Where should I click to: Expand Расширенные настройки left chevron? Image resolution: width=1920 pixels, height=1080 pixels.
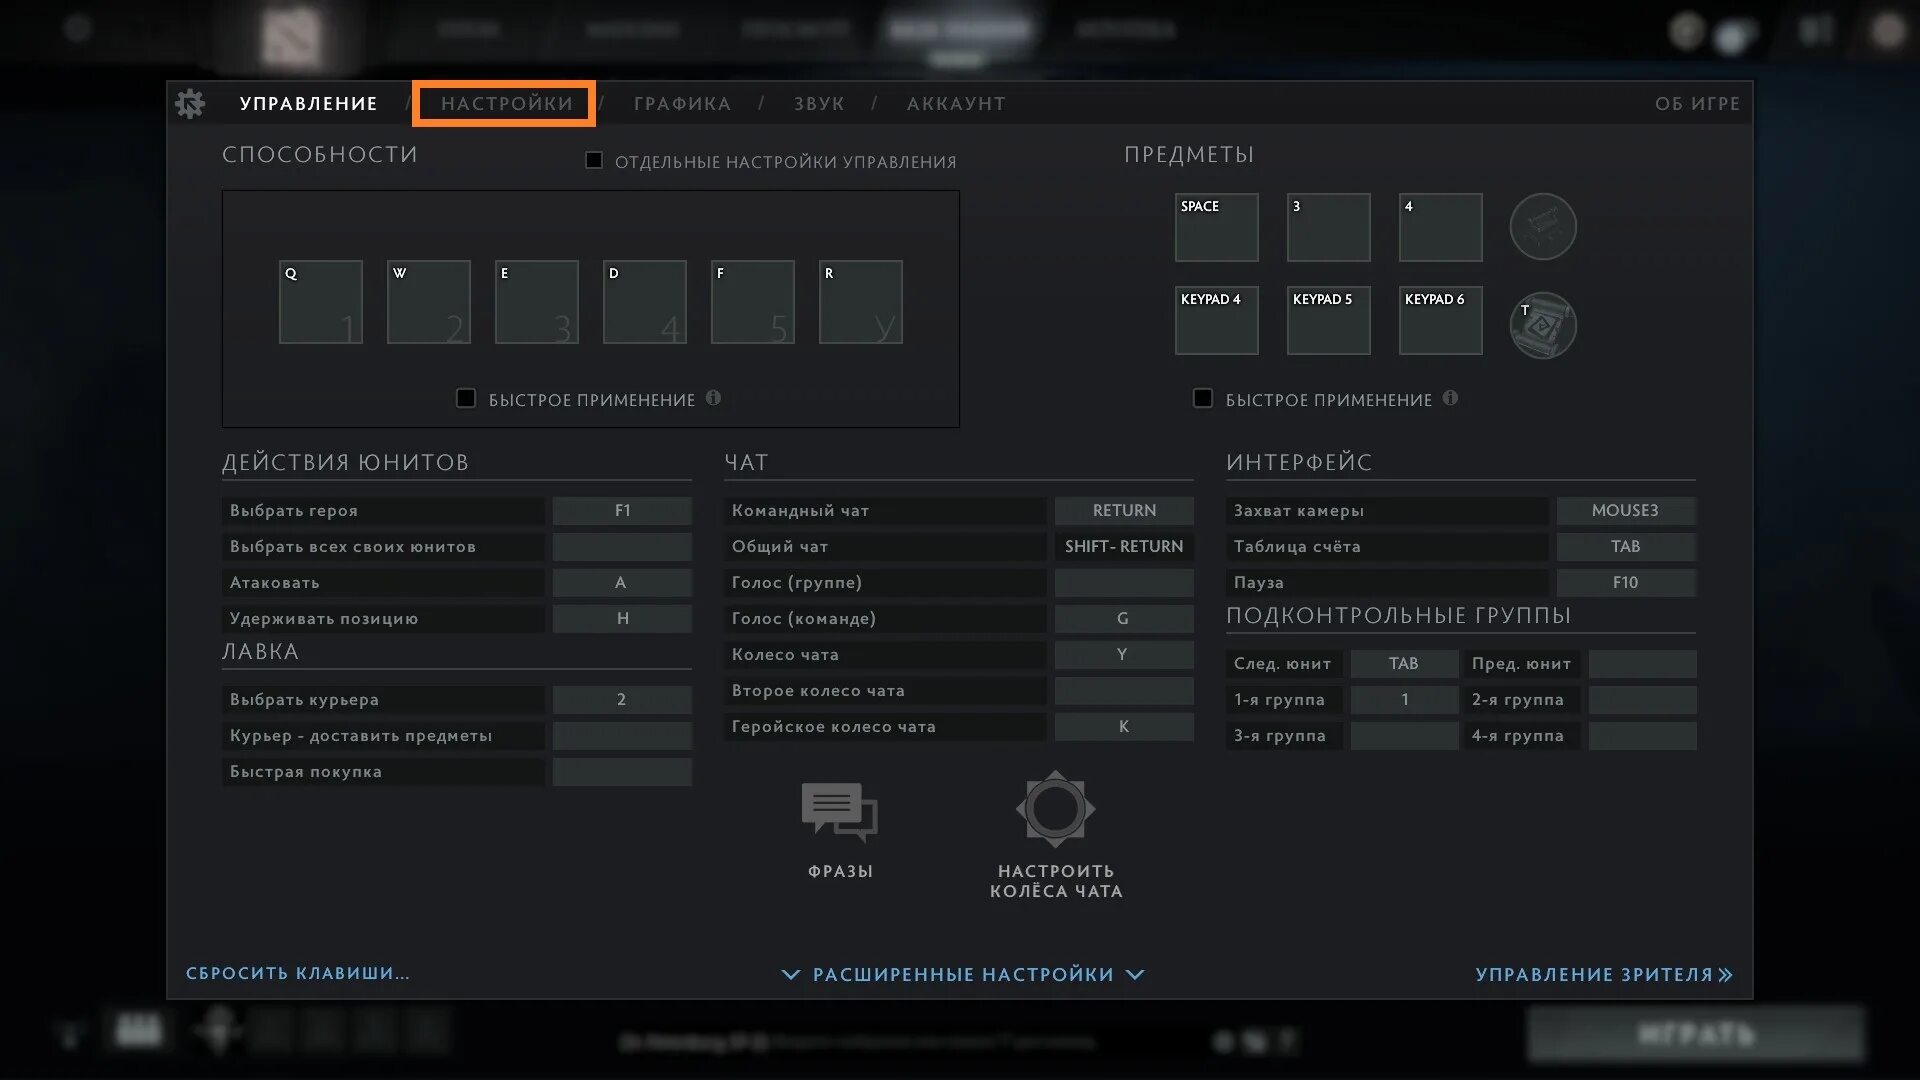(790, 974)
